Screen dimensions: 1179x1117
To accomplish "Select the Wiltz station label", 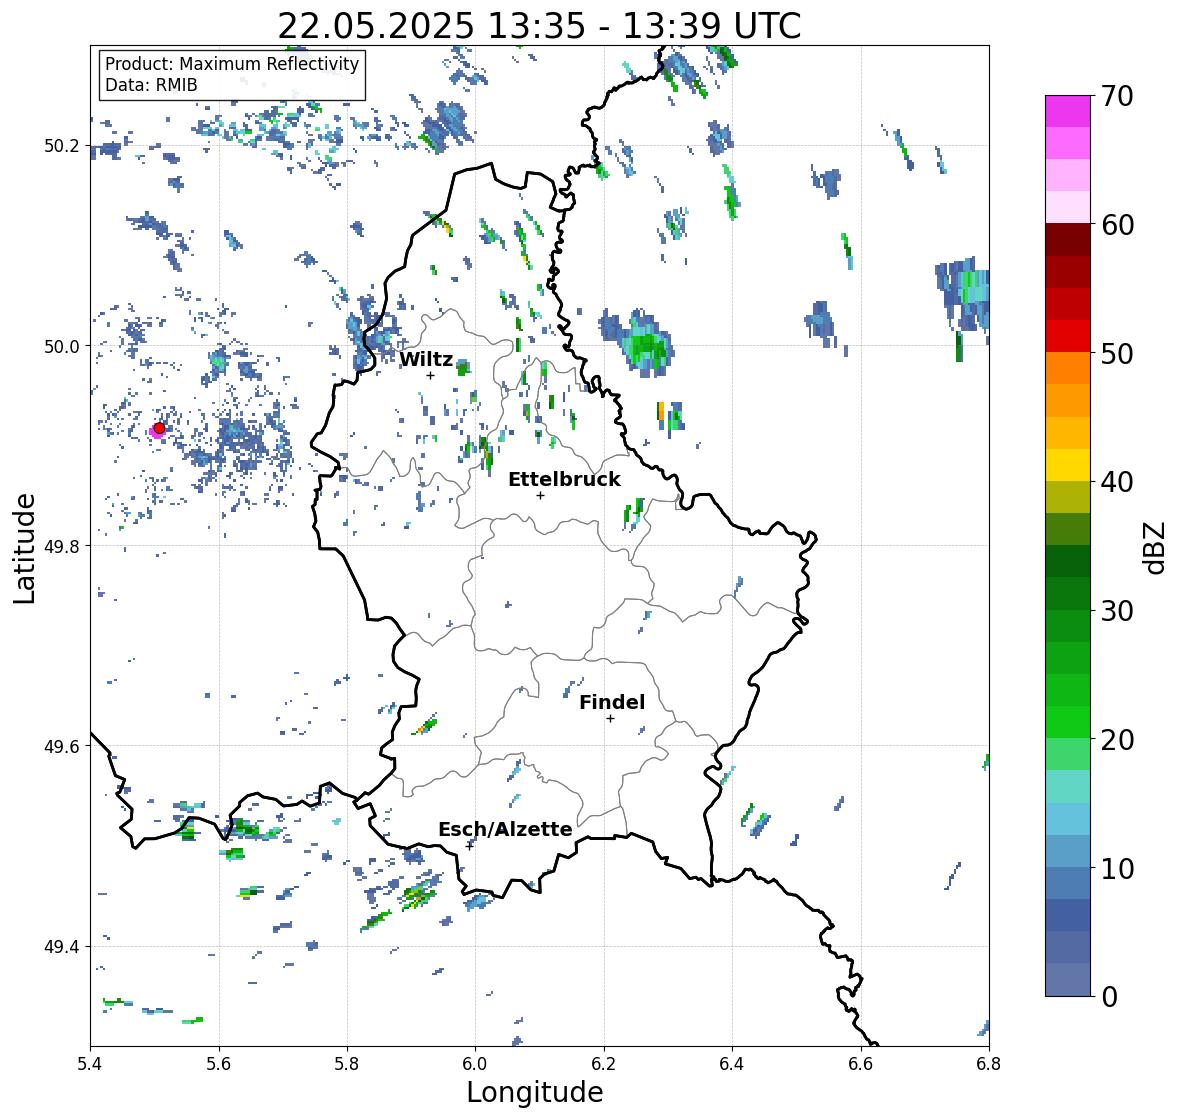I will pyautogui.click(x=426, y=359).
